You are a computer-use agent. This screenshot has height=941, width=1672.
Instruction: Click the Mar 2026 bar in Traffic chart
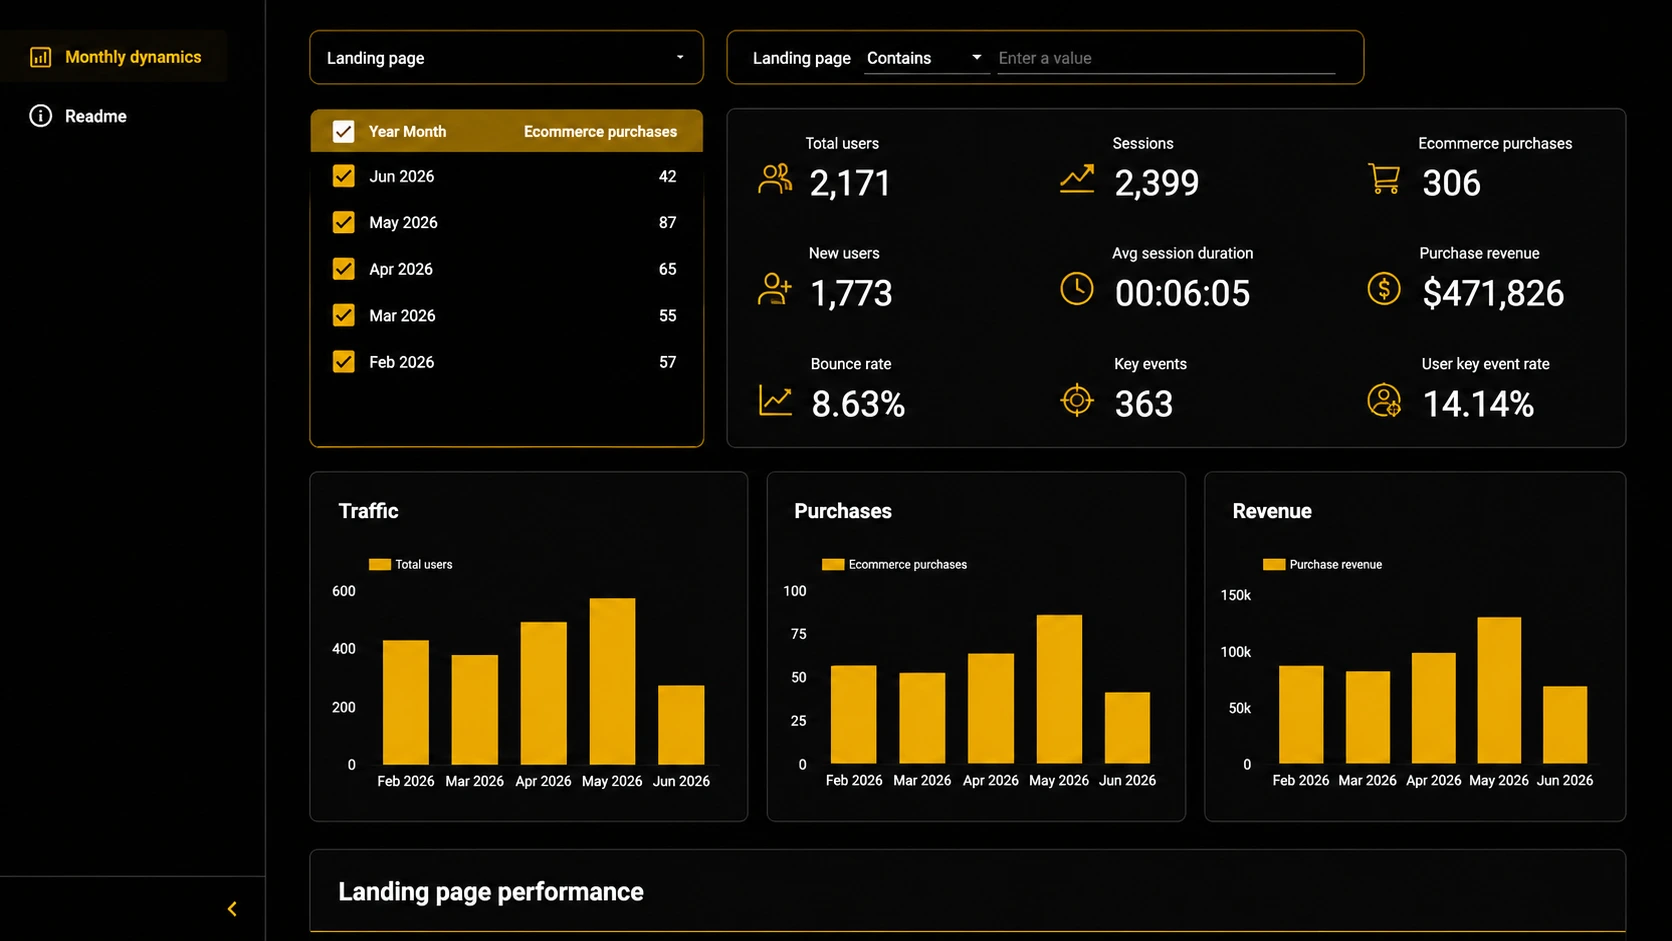475,710
